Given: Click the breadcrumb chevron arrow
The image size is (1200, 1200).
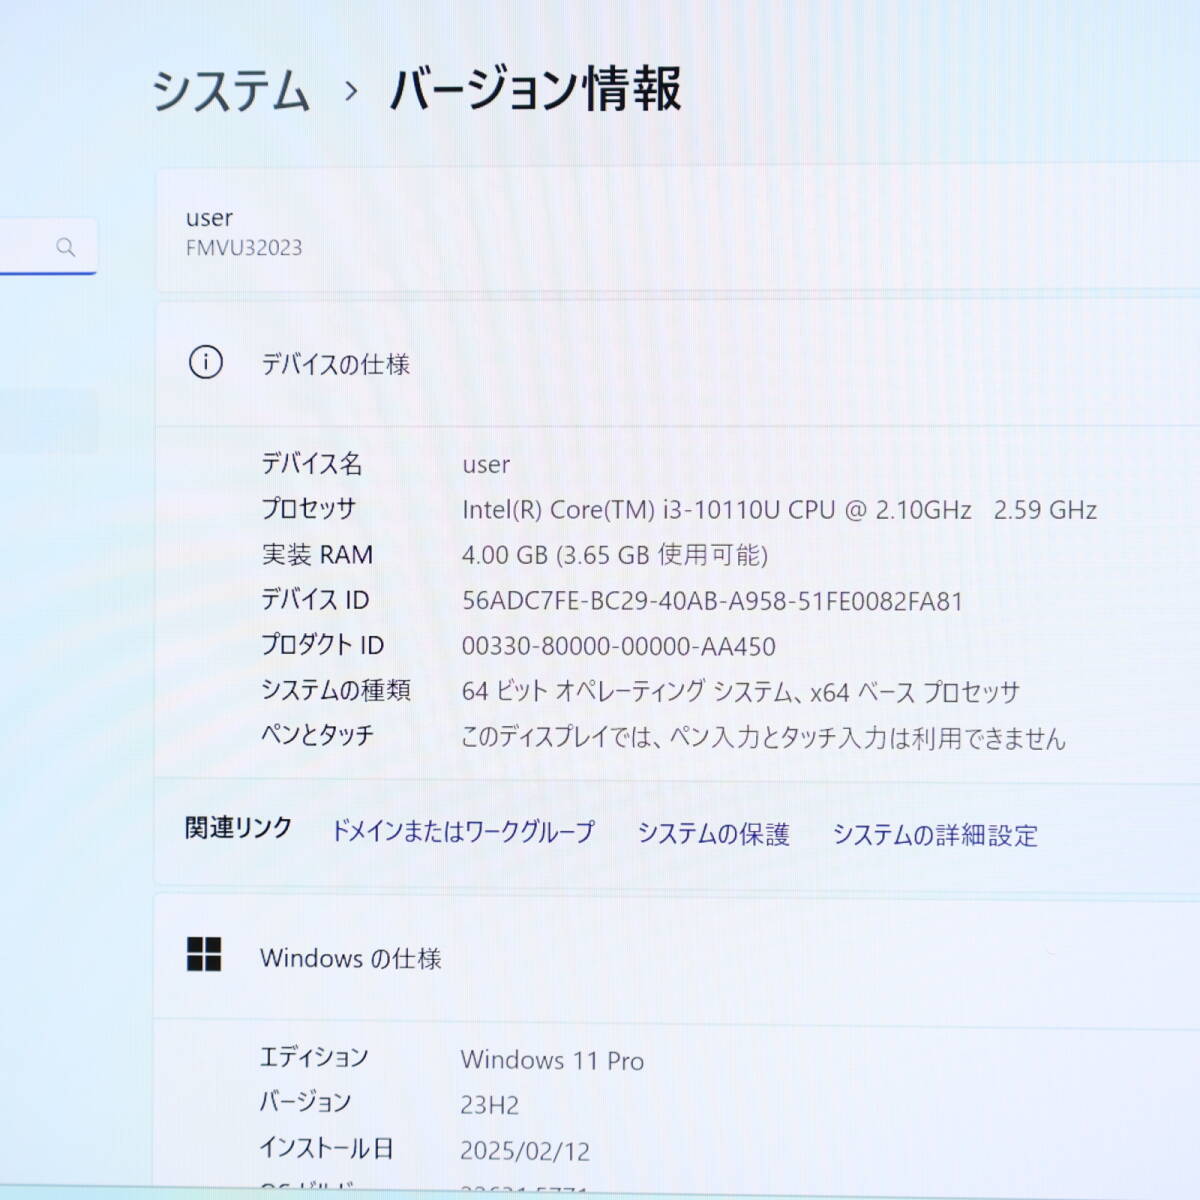Looking at the screenshot, I should (350, 91).
